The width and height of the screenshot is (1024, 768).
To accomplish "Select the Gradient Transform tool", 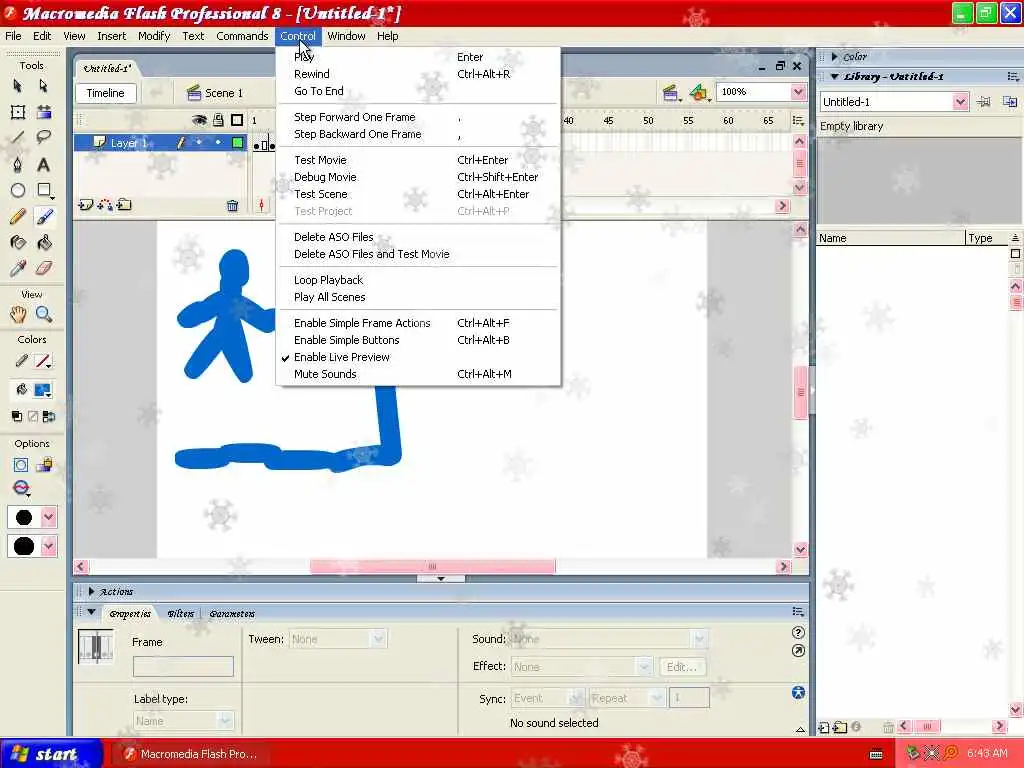I will (x=44, y=112).
